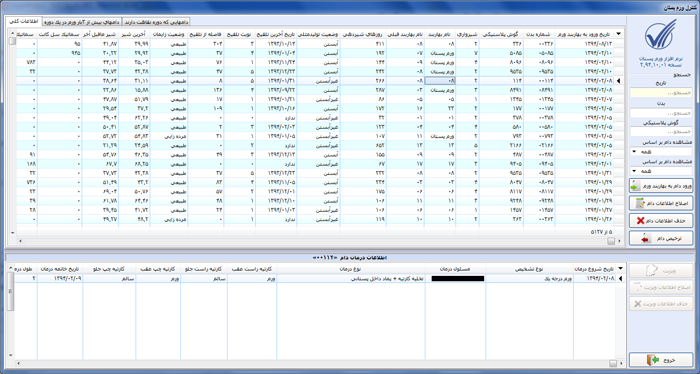This screenshot has height=374, width=700.
Task: Click the ترخیص دام discharge button
Action: pyautogui.click(x=661, y=238)
